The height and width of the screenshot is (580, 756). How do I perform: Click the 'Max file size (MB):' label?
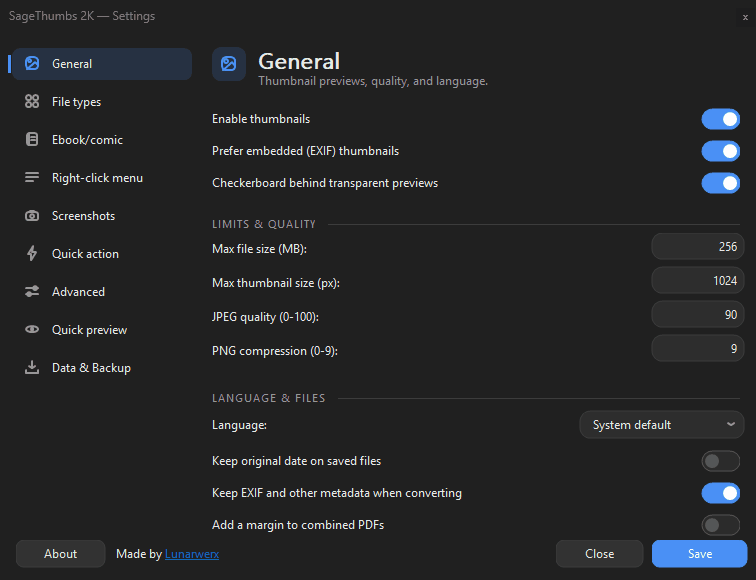[259, 249]
